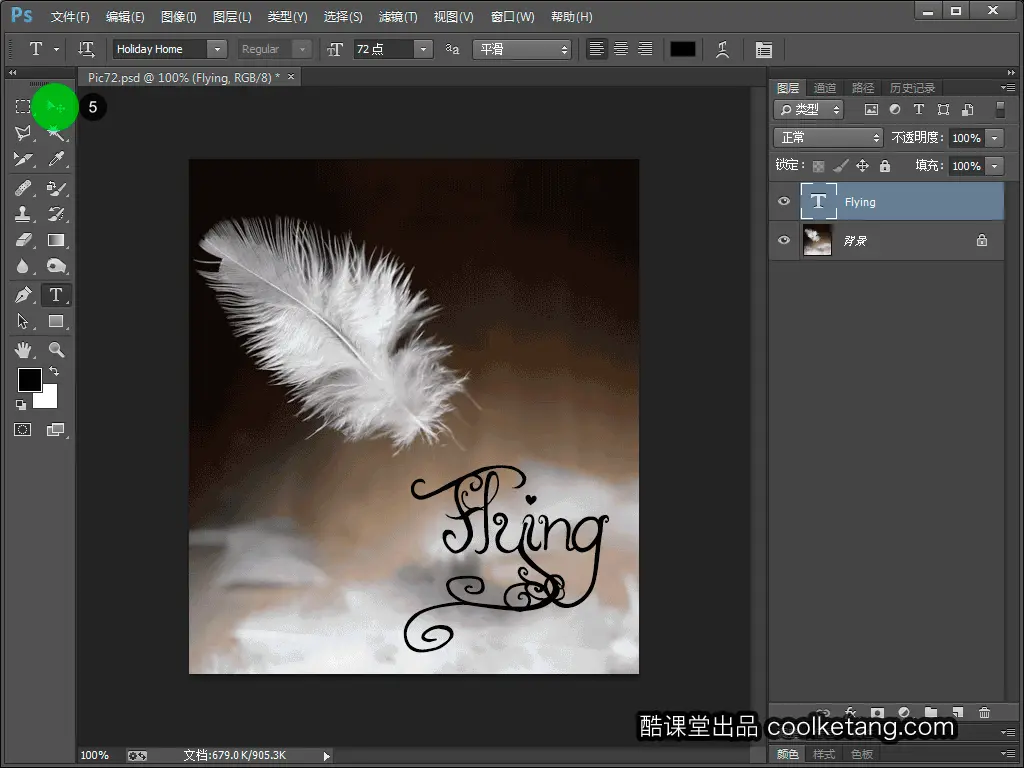Select the Hand tool
Image resolution: width=1024 pixels, height=768 pixels.
tap(23, 350)
